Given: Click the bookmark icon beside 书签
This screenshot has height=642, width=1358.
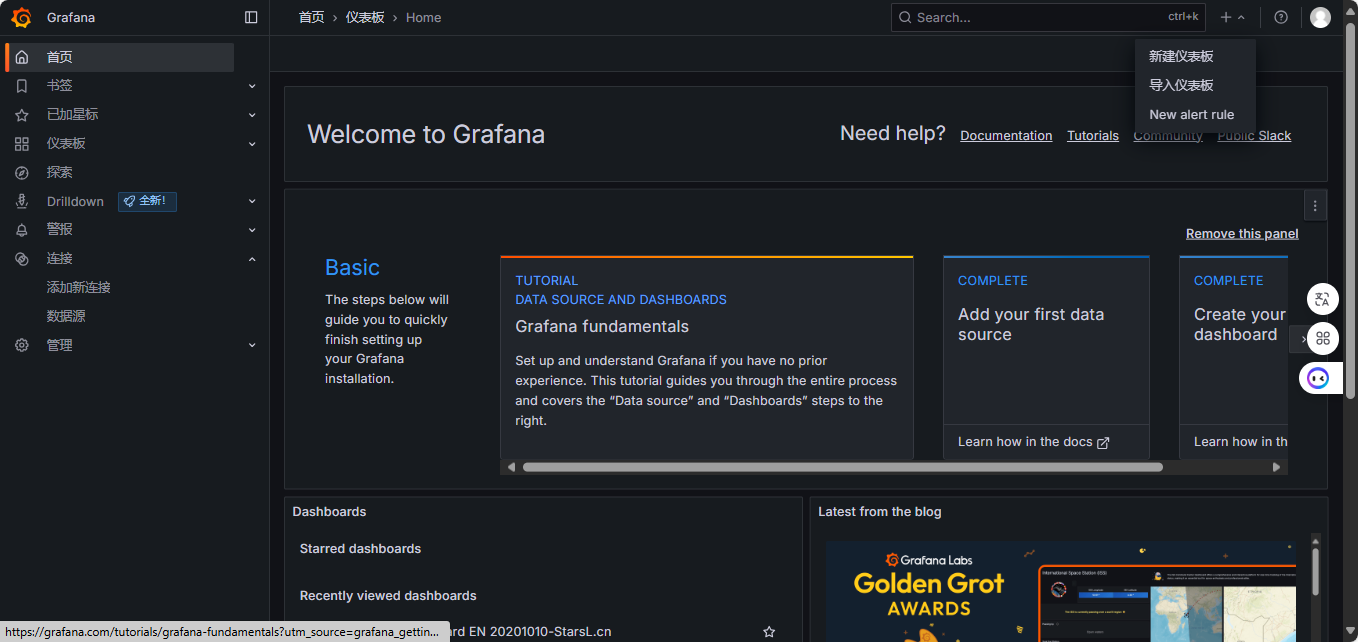Looking at the screenshot, I should [22, 86].
